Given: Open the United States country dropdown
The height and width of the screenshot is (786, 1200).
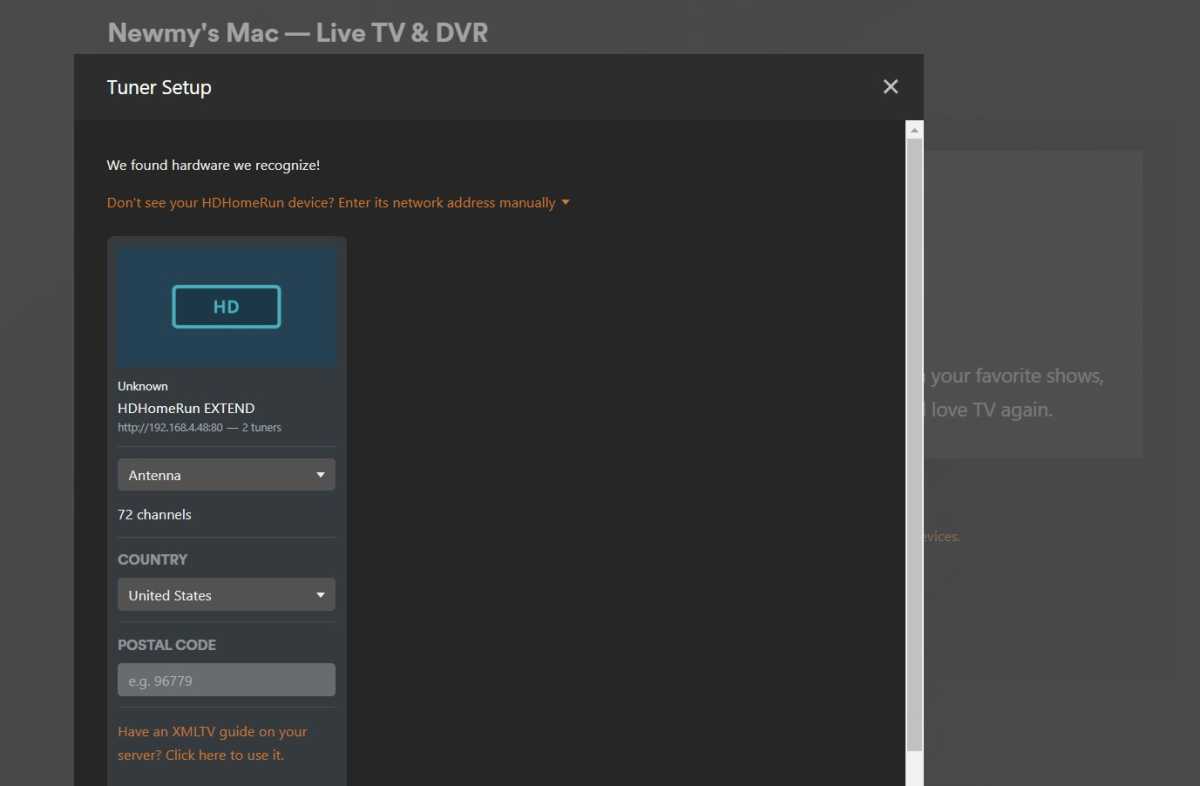Looking at the screenshot, I should point(226,595).
